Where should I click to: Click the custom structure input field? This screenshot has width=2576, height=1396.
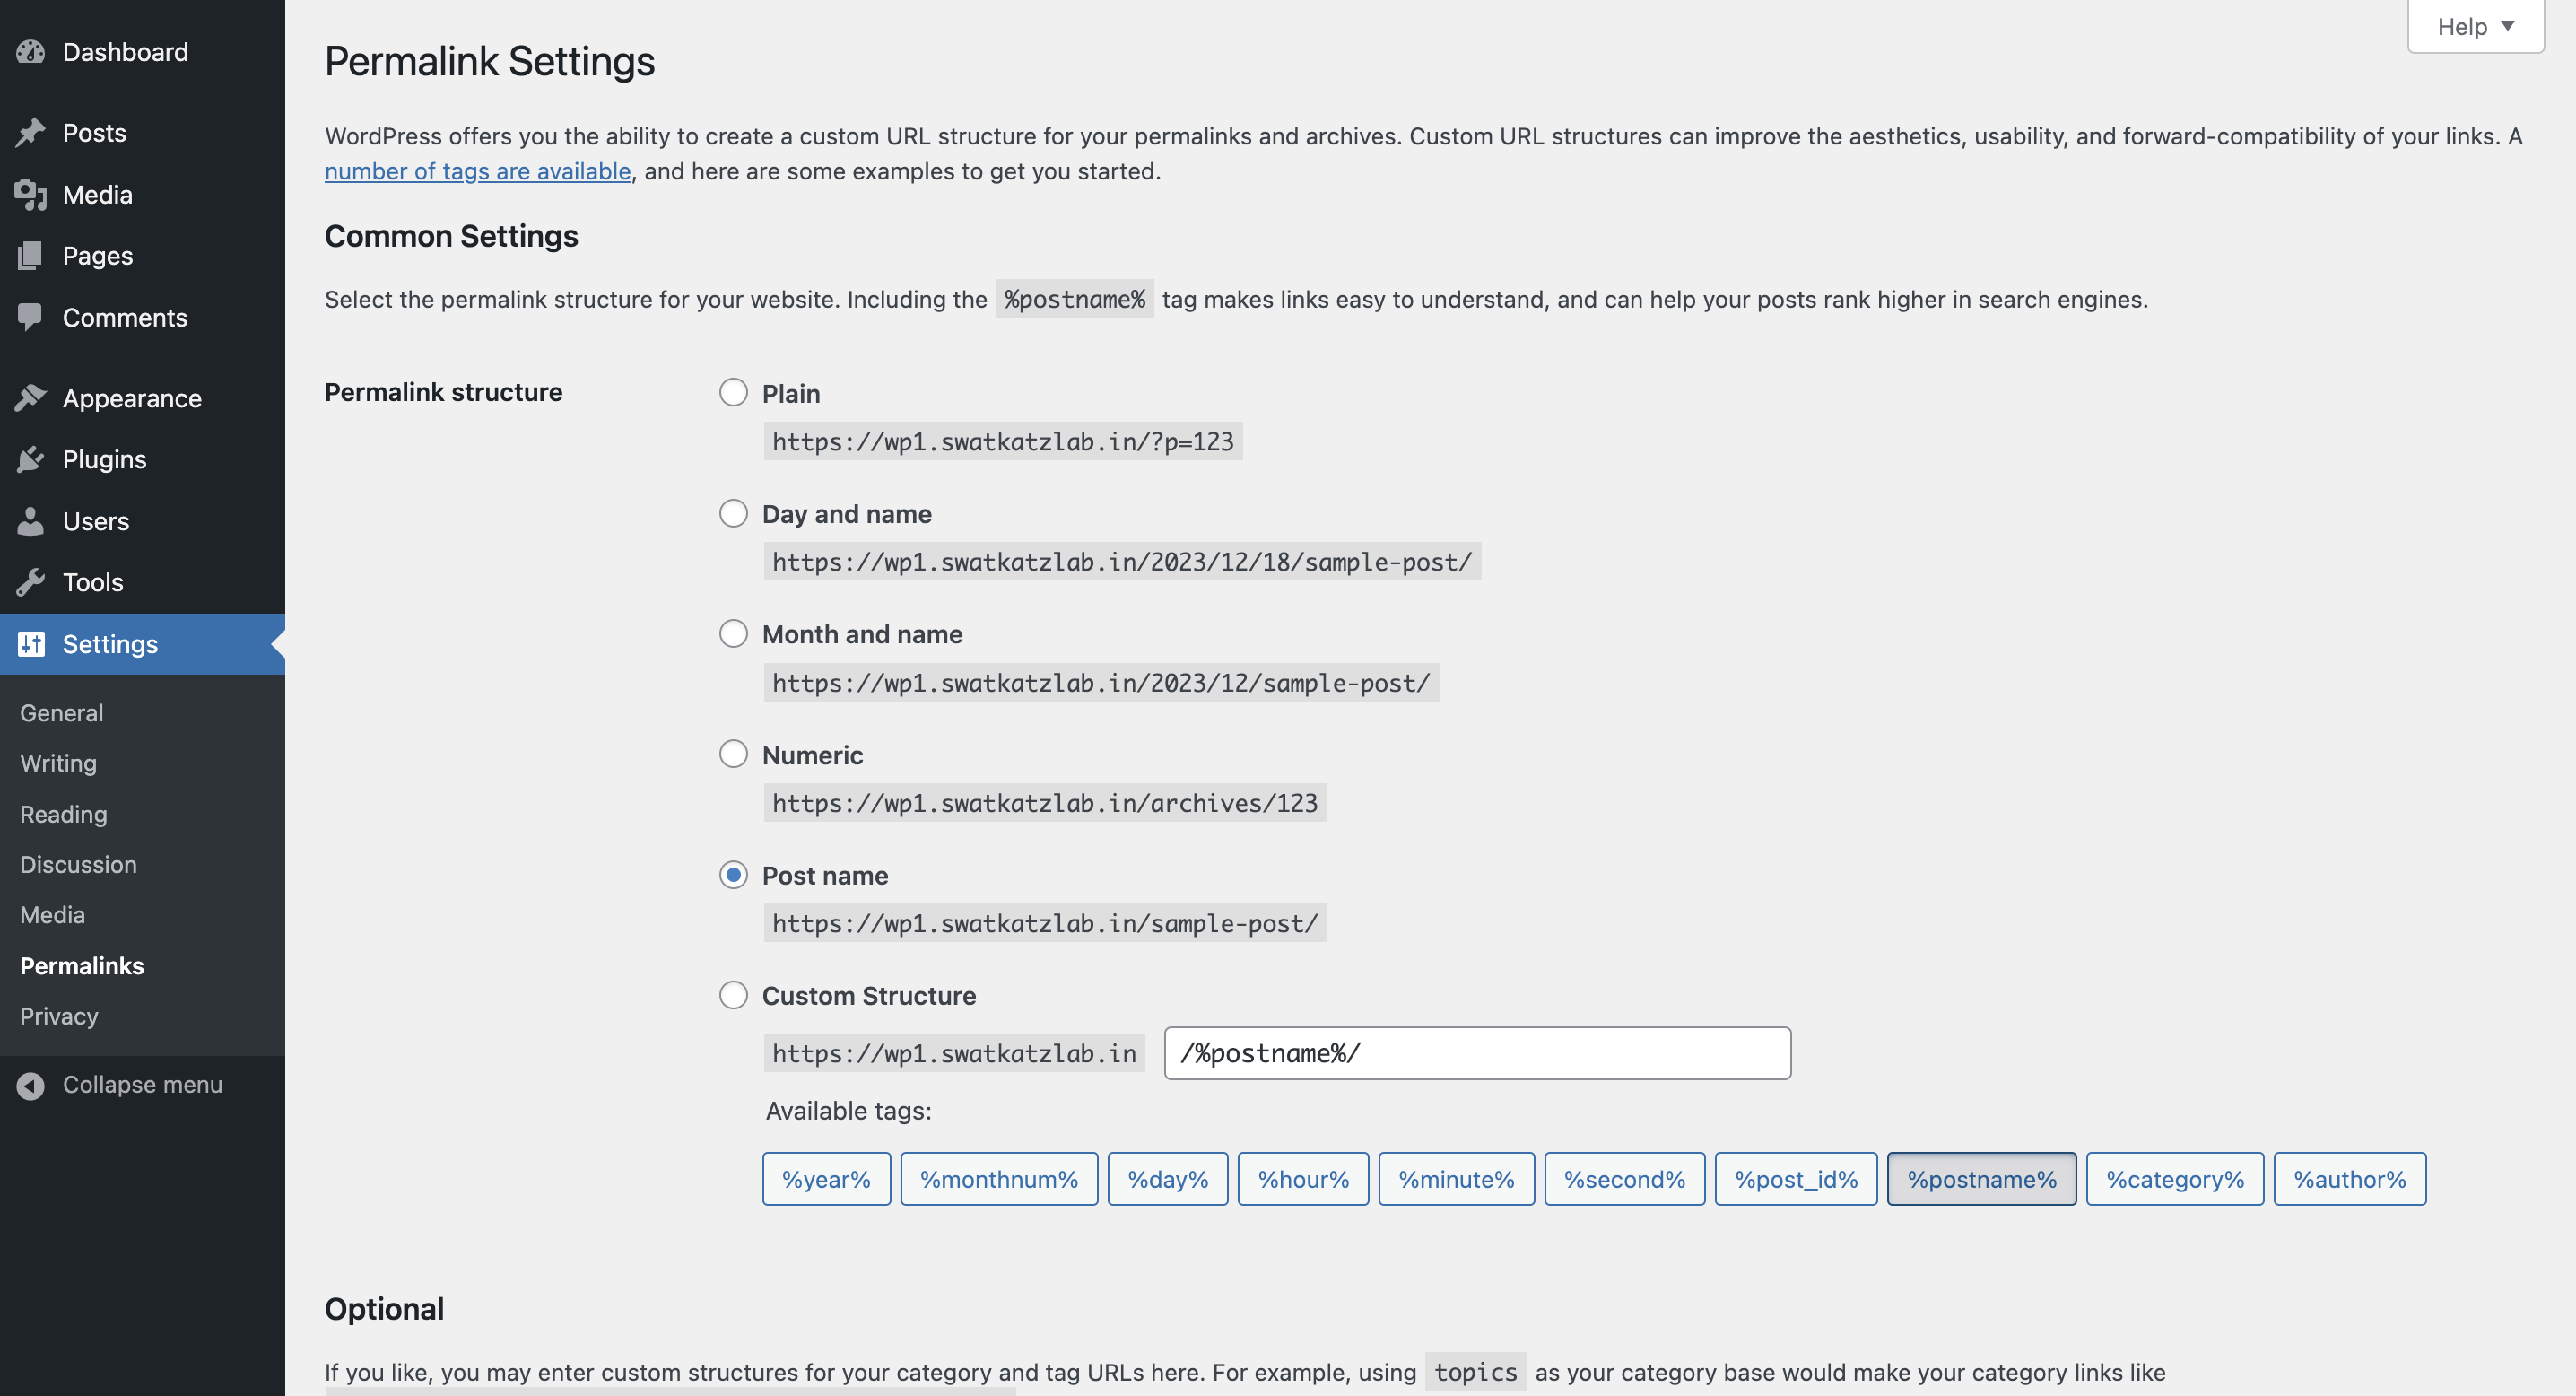pyautogui.click(x=1477, y=1053)
